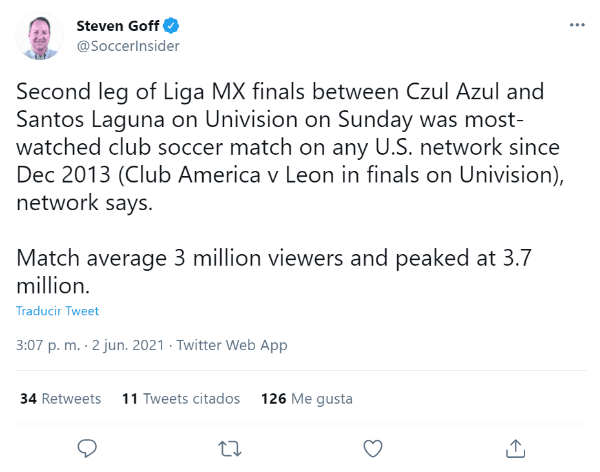Click the Traducir Tweet link
This screenshot has height=472, width=600.
pos(57,311)
